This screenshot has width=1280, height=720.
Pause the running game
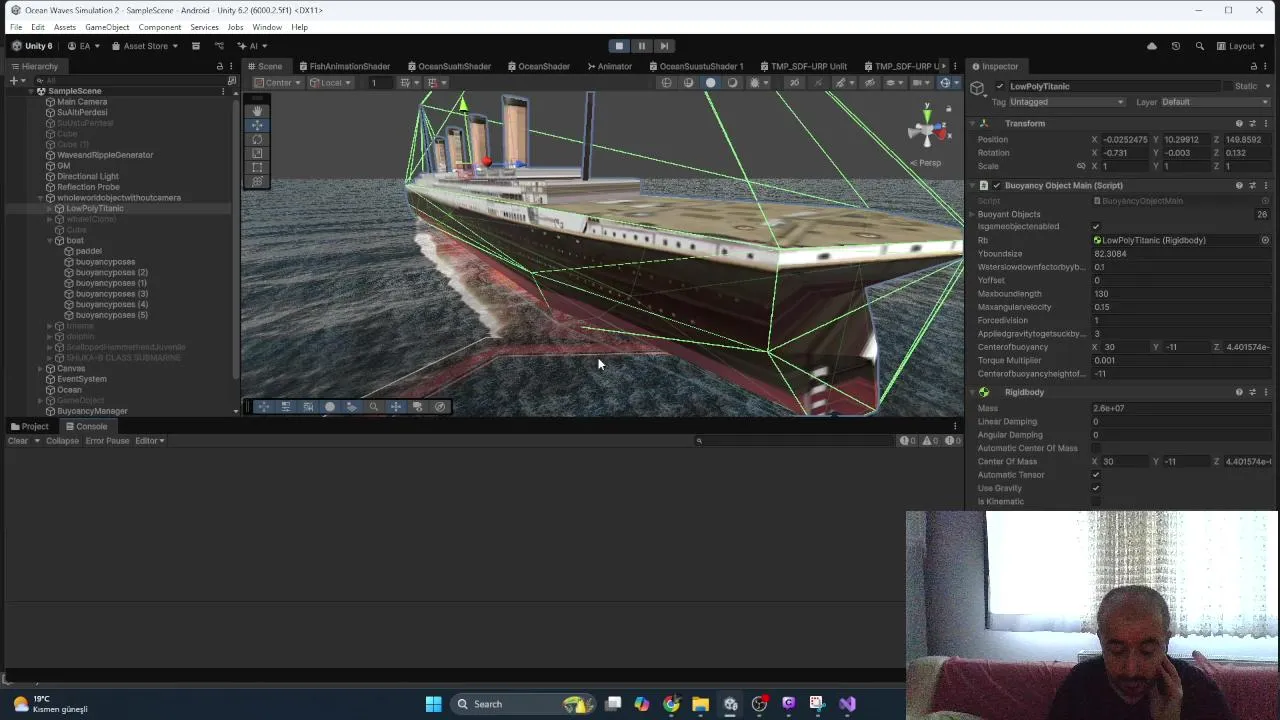click(x=642, y=46)
